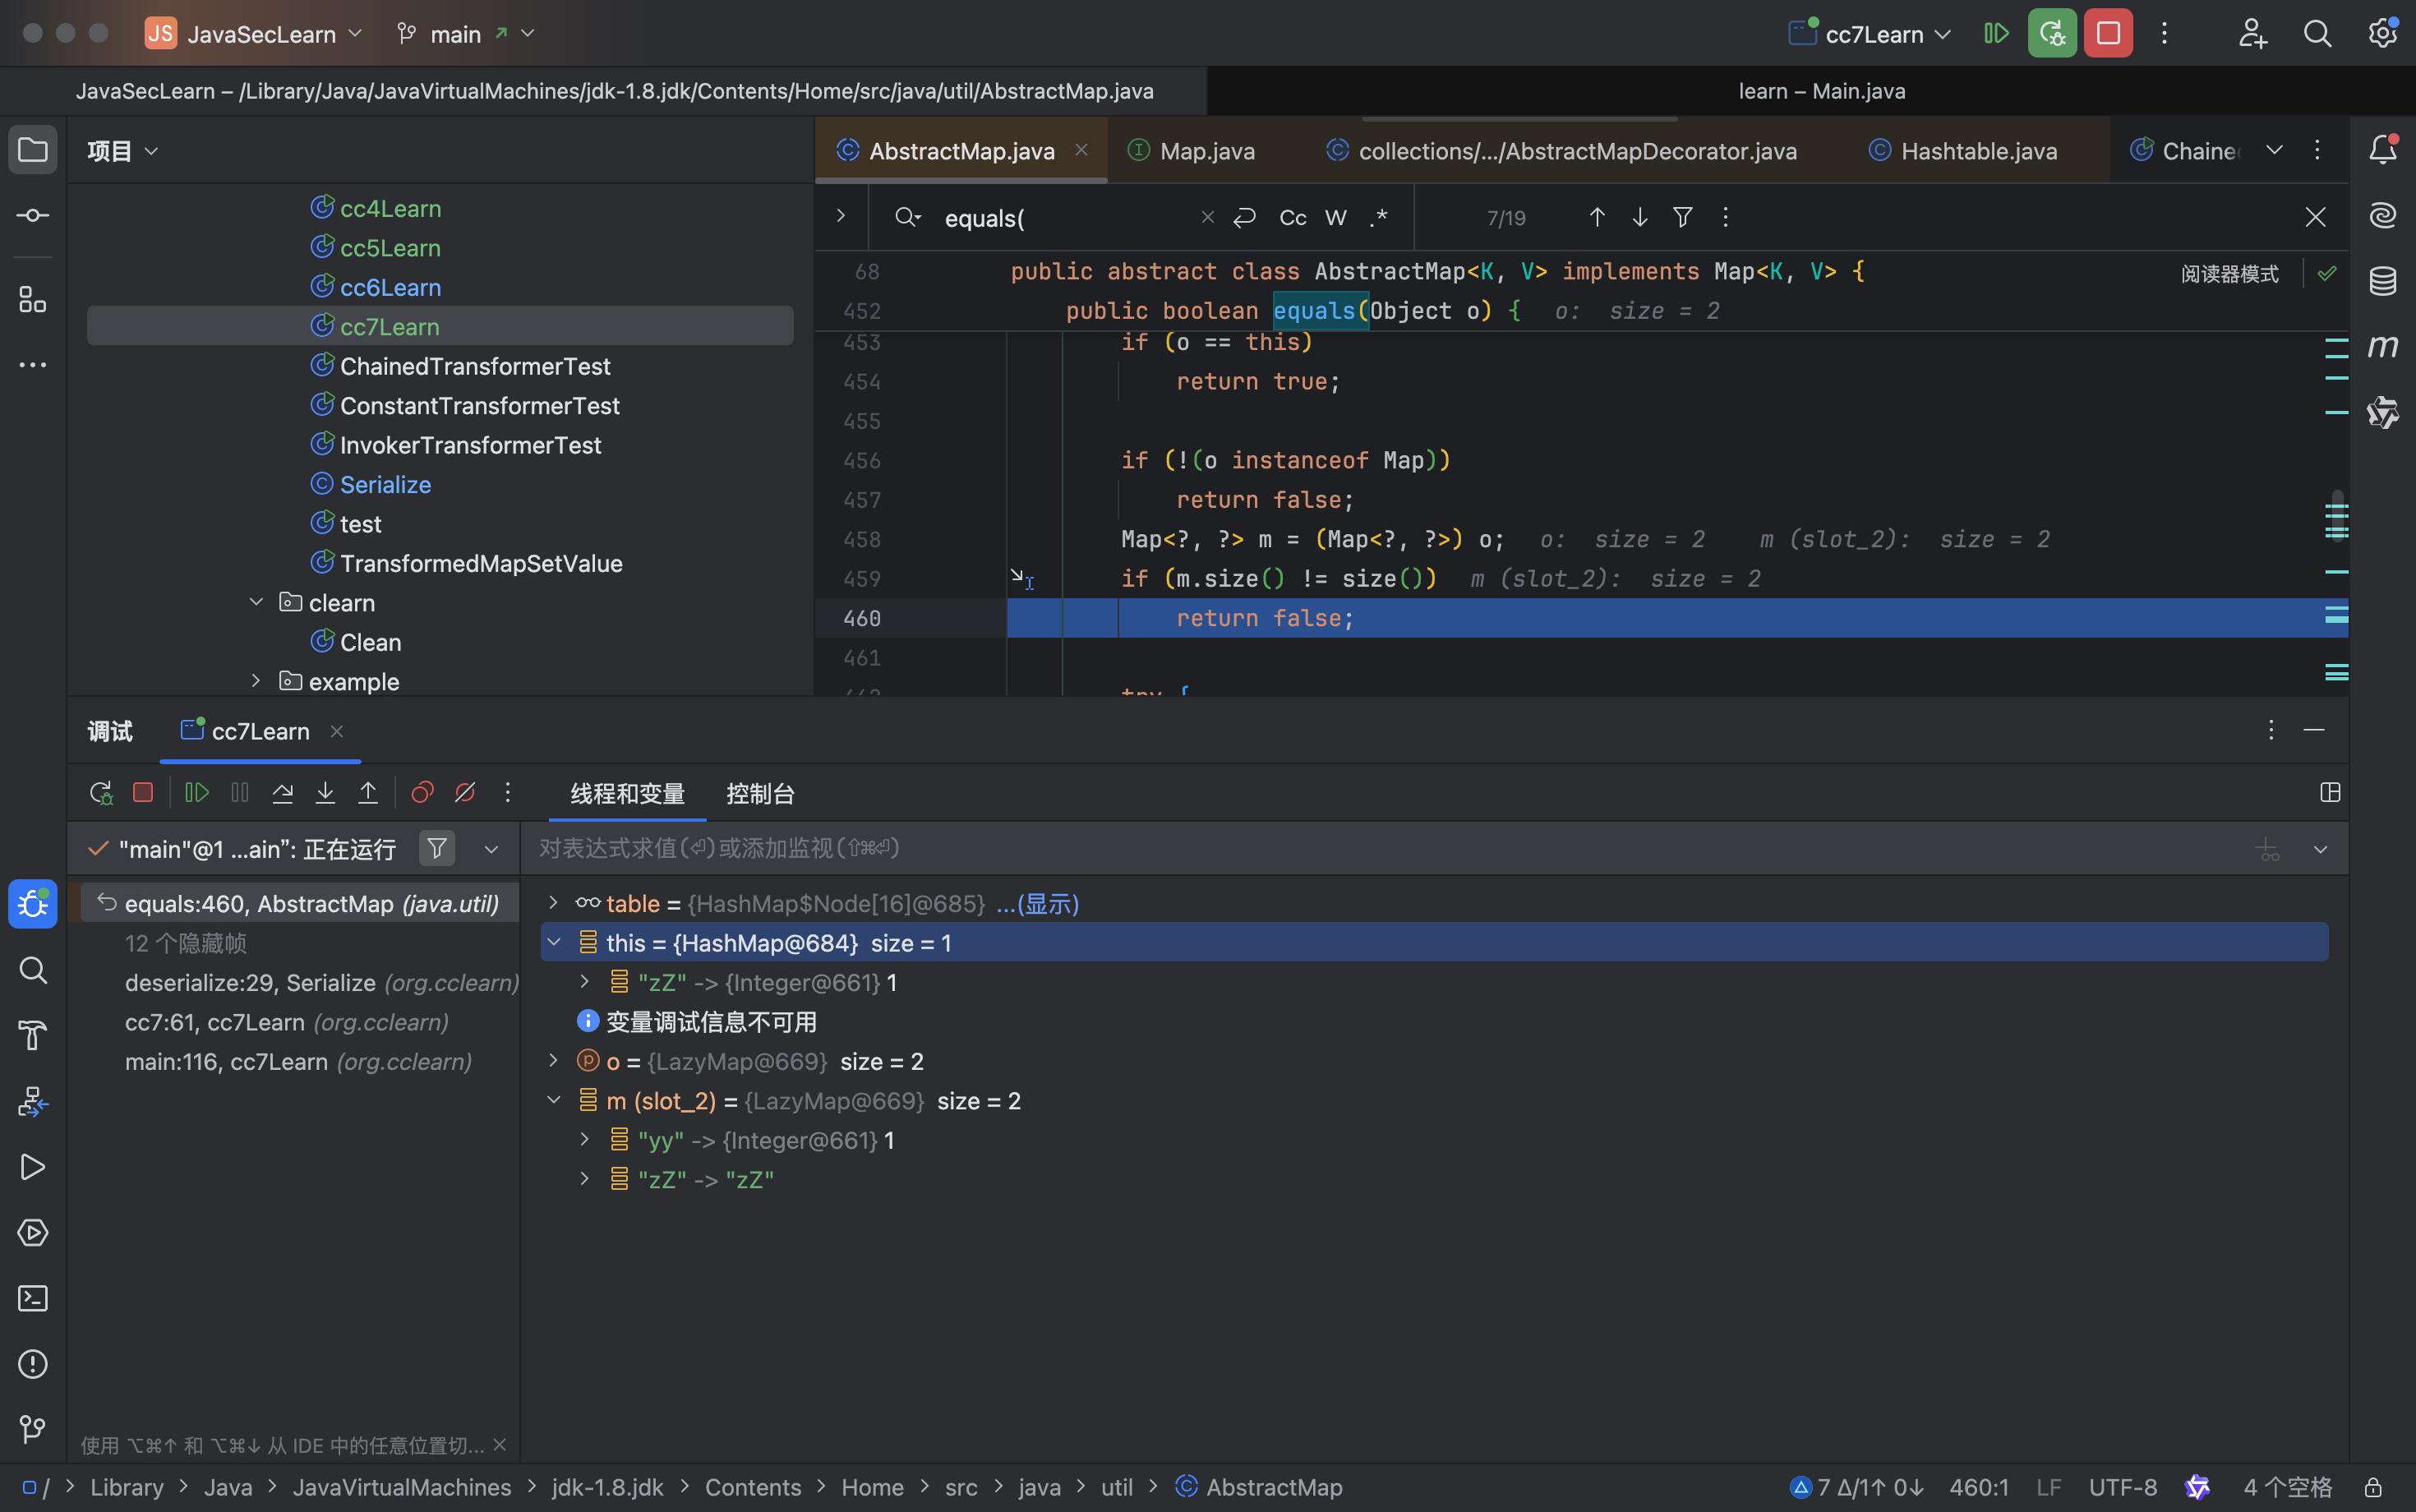Toggle Match Case option in search bar
The width and height of the screenshot is (2416, 1512).
(x=1292, y=218)
